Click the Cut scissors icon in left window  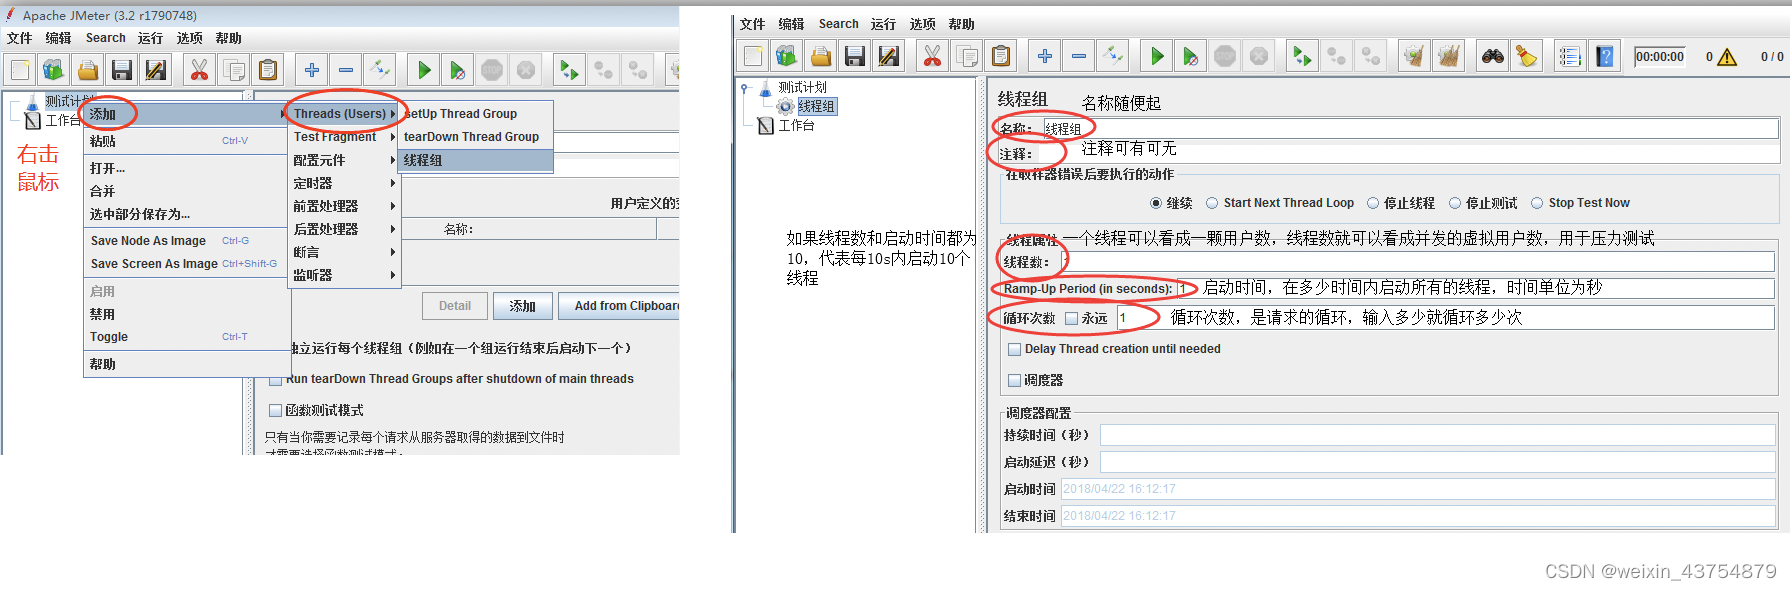[199, 69]
